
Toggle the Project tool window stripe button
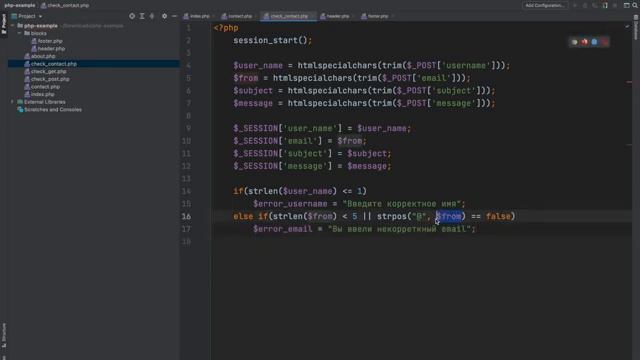pos(4,24)
